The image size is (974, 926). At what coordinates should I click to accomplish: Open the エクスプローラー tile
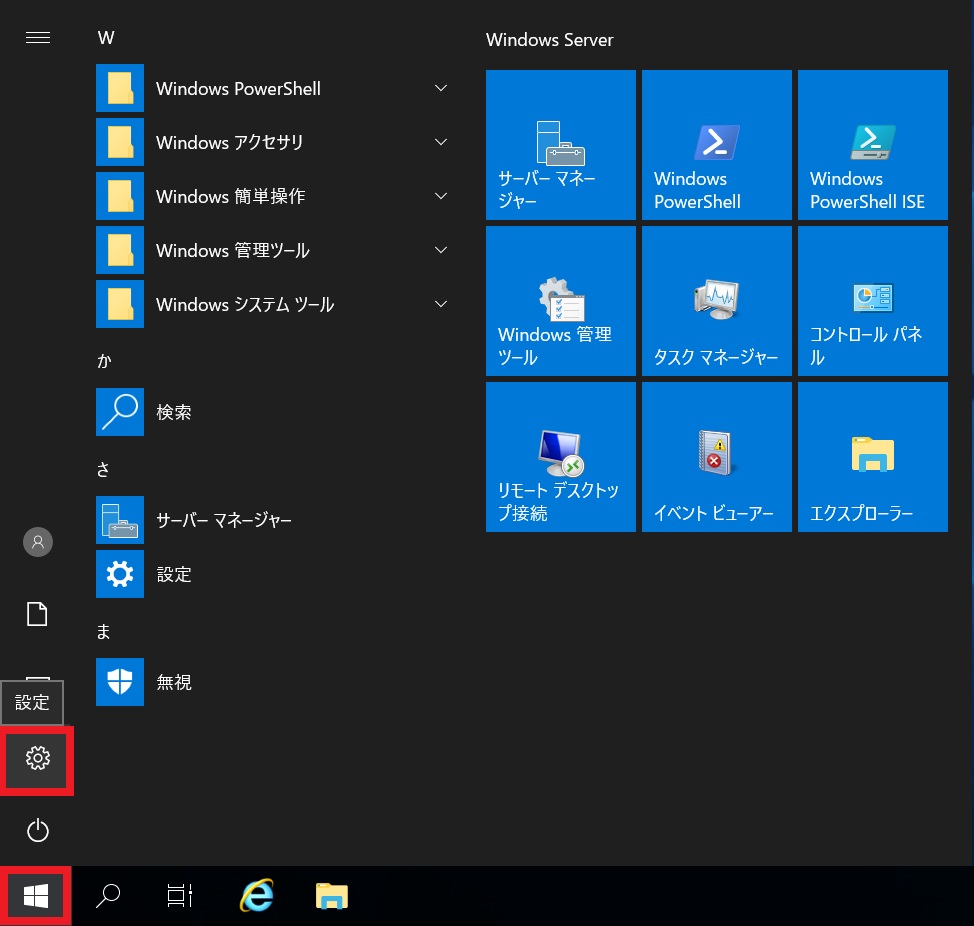pyautogui.click(x=872, y=456)
